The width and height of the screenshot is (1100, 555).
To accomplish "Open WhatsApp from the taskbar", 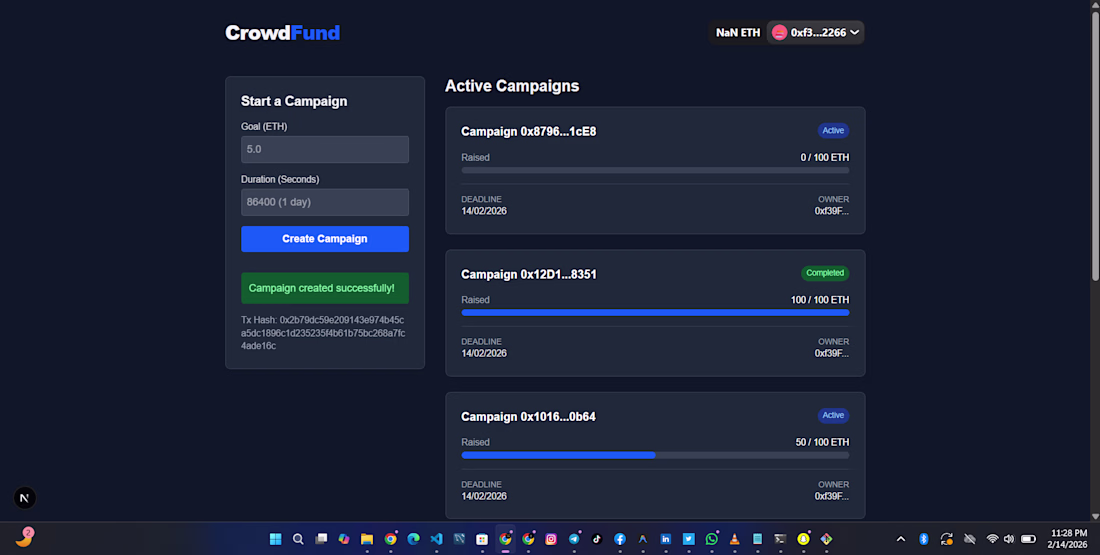I will pyautogui.click(x=711, y=539).
